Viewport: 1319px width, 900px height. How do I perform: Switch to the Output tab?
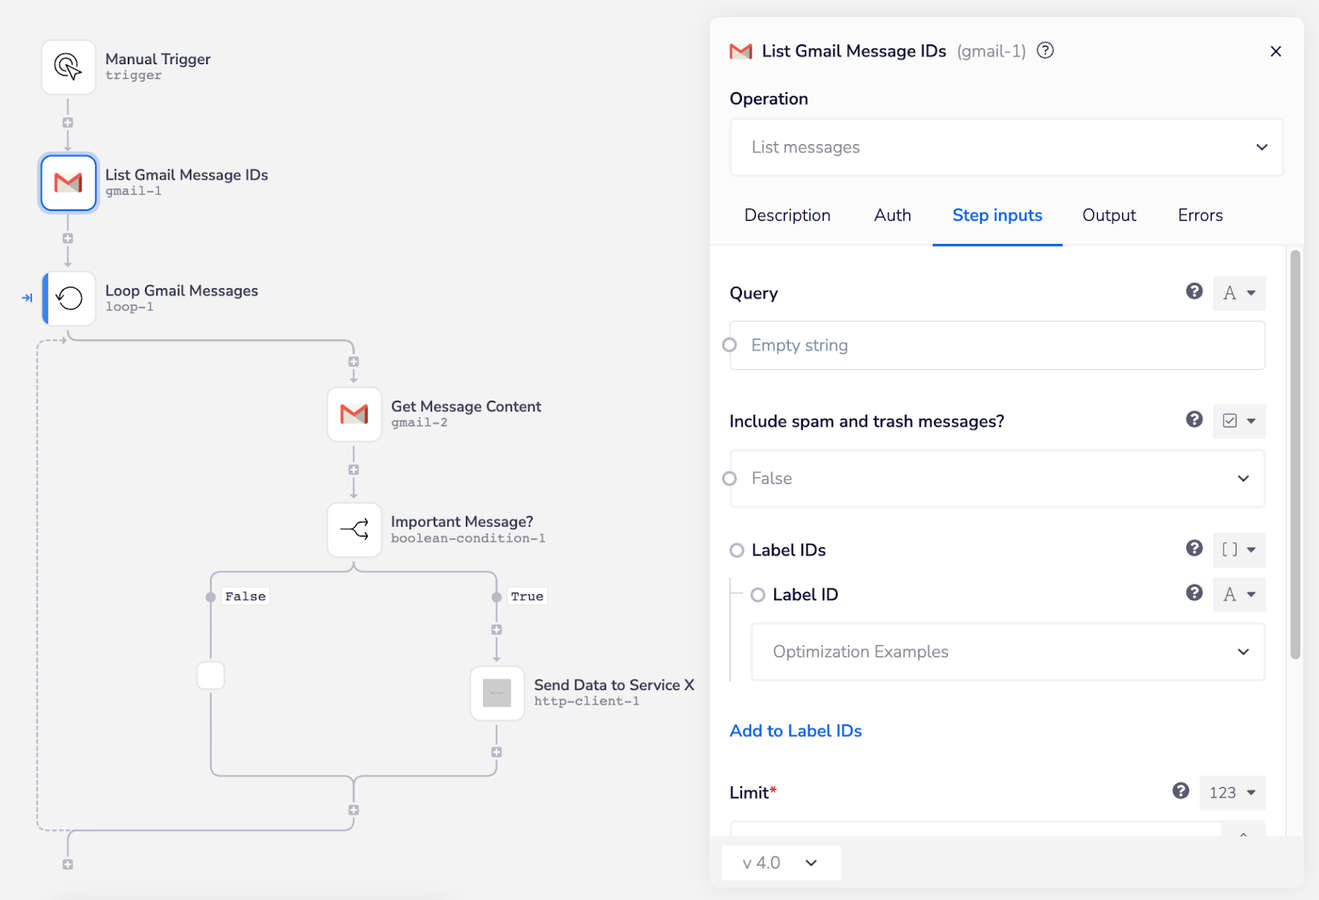tap(1109, 216)
